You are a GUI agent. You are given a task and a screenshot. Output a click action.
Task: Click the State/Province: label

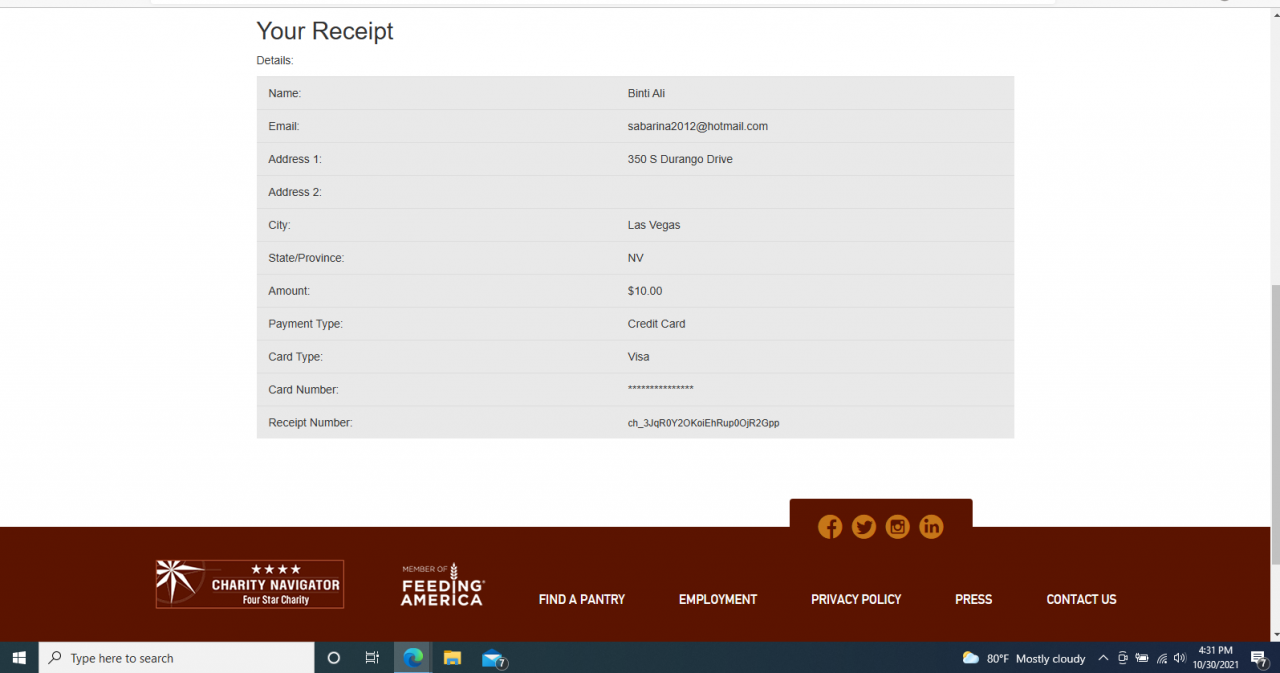[x=306, y=258]
